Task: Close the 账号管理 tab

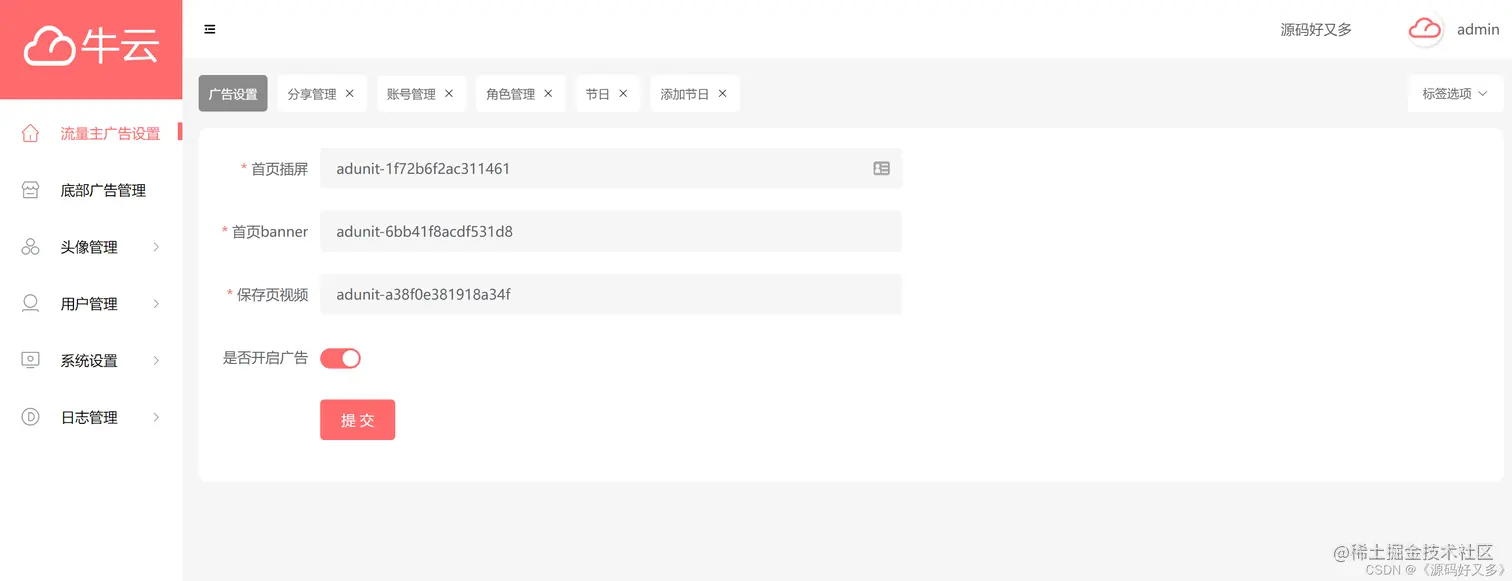Action: [x=448, y=93]
